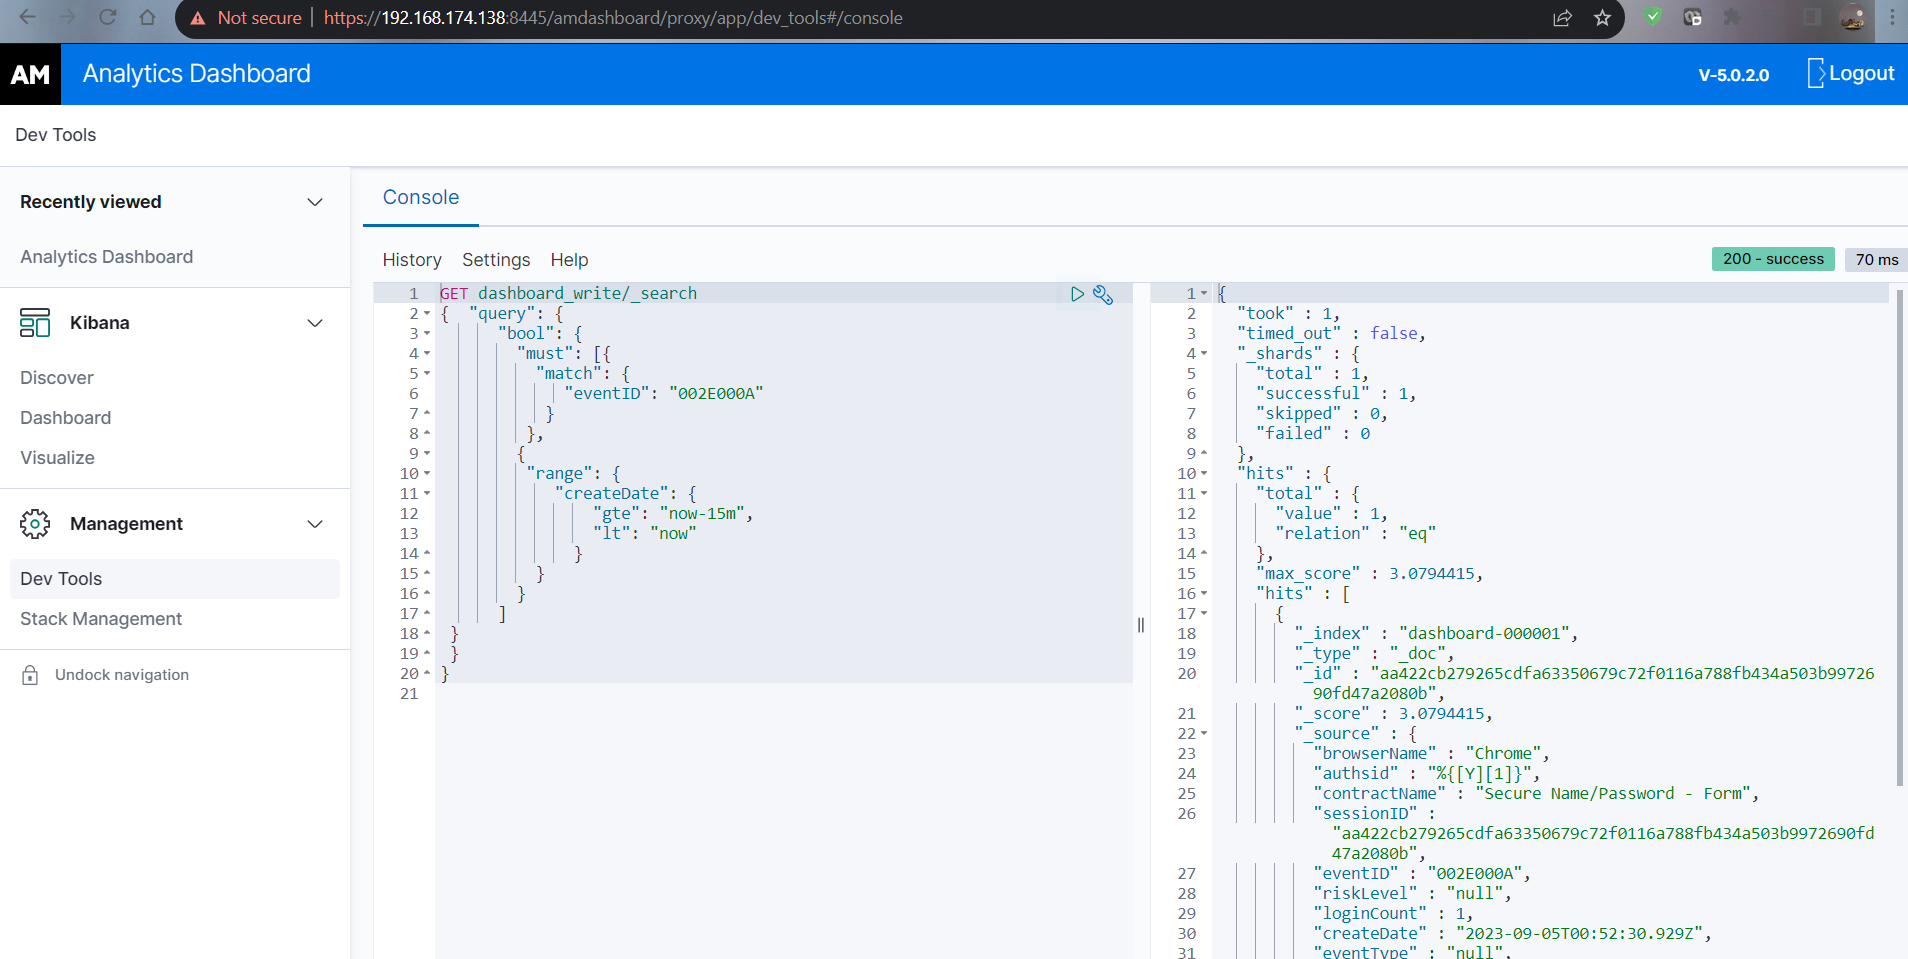Open the Help menu item
Image resolution: width=1908 pixels, height=959 pixels.
pyautogui.click(x=569, y=260)
